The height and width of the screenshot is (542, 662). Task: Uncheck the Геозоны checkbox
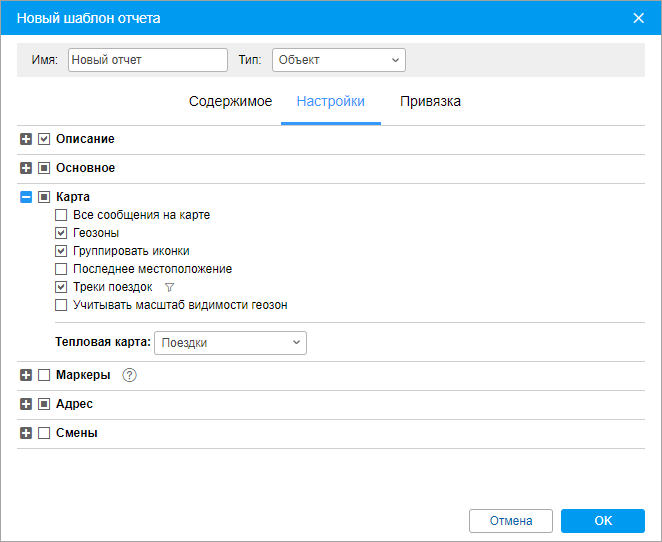coord(61,233)
